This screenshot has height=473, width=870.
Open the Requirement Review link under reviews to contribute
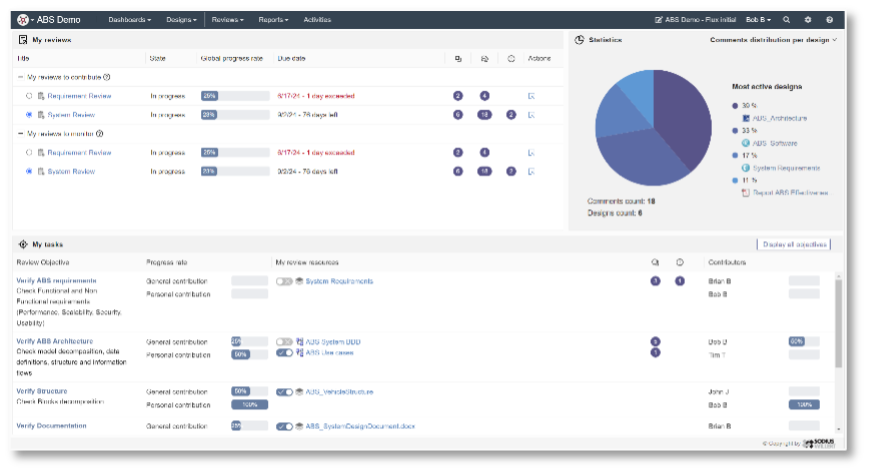click(79, 96)
